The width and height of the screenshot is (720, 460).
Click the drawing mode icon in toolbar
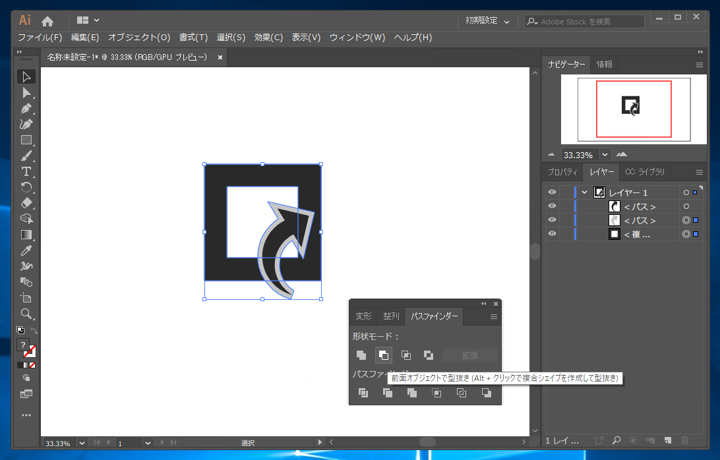(x=26, y=378)
